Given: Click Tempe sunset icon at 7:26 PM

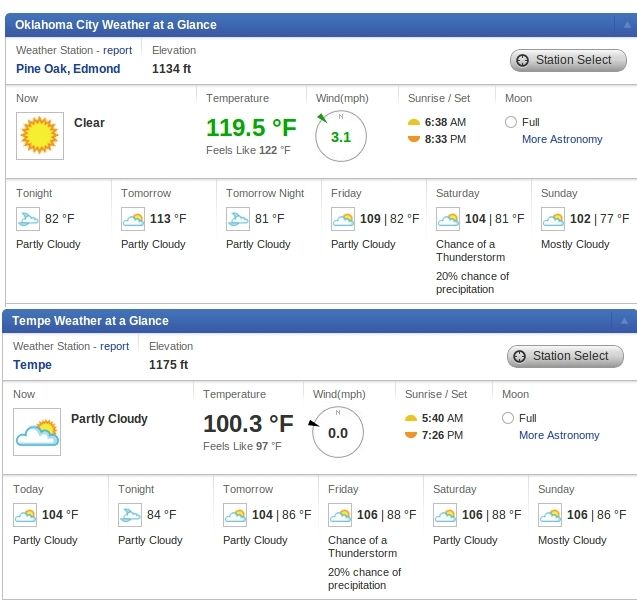Looking at the screenshot, I should click(x=411, y=435).
